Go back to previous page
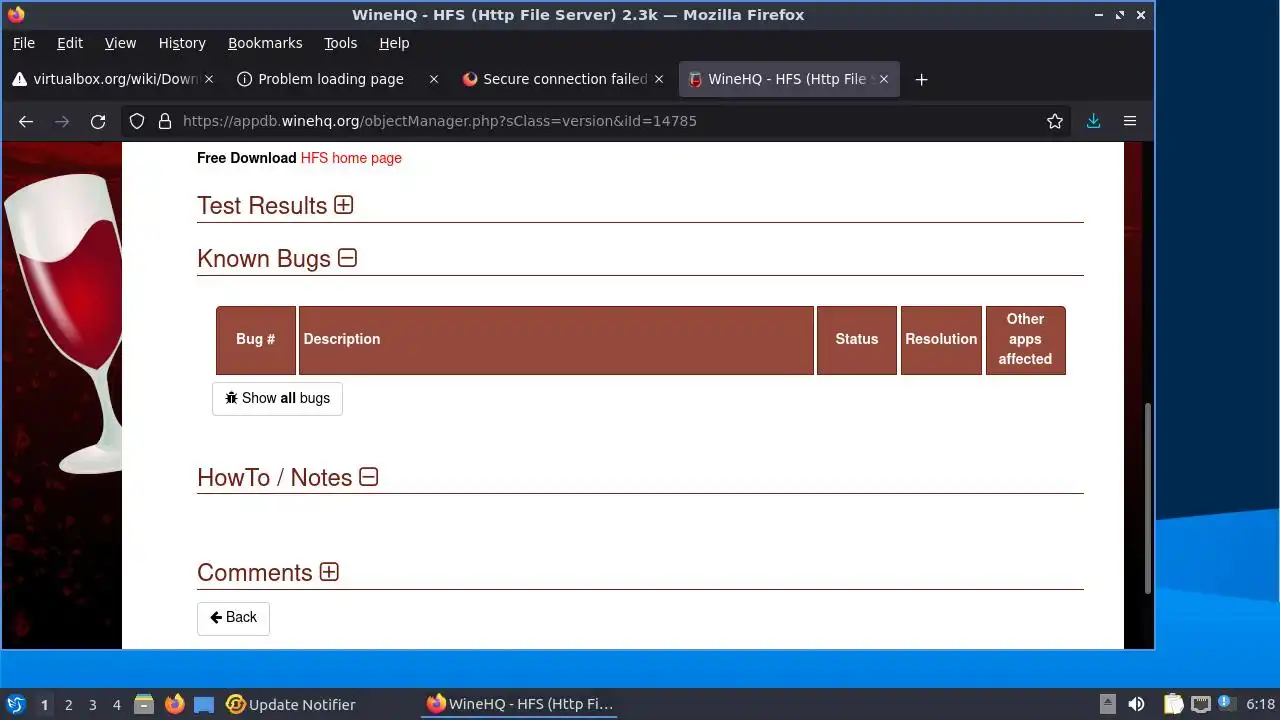Screen dimensions: 1280x720 tap(26, 121)
